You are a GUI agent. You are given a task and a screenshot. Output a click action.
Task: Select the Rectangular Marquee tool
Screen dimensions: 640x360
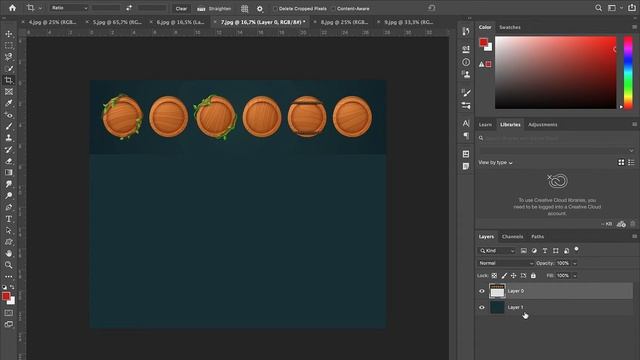(9, 45)
